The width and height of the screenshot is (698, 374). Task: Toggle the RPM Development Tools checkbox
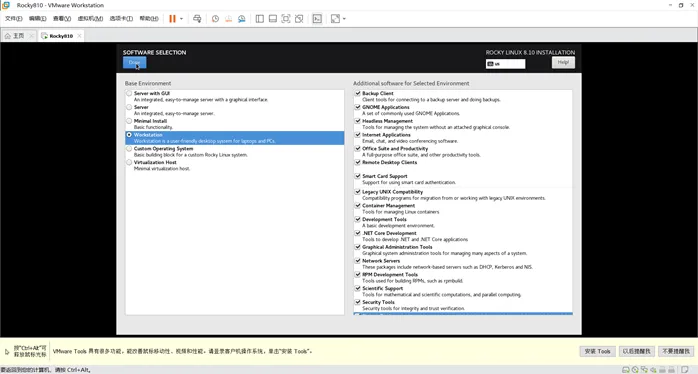(x=357, y=274)
